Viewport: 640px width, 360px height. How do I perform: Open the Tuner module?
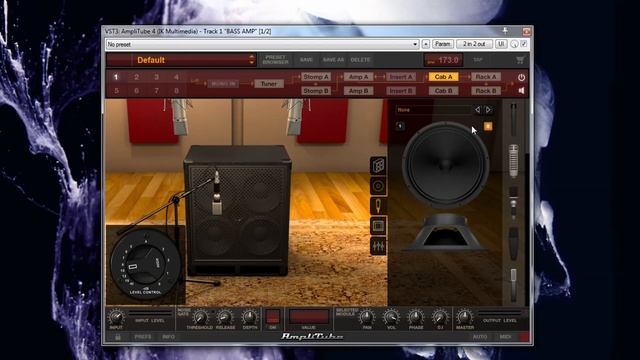coord(269,84)
